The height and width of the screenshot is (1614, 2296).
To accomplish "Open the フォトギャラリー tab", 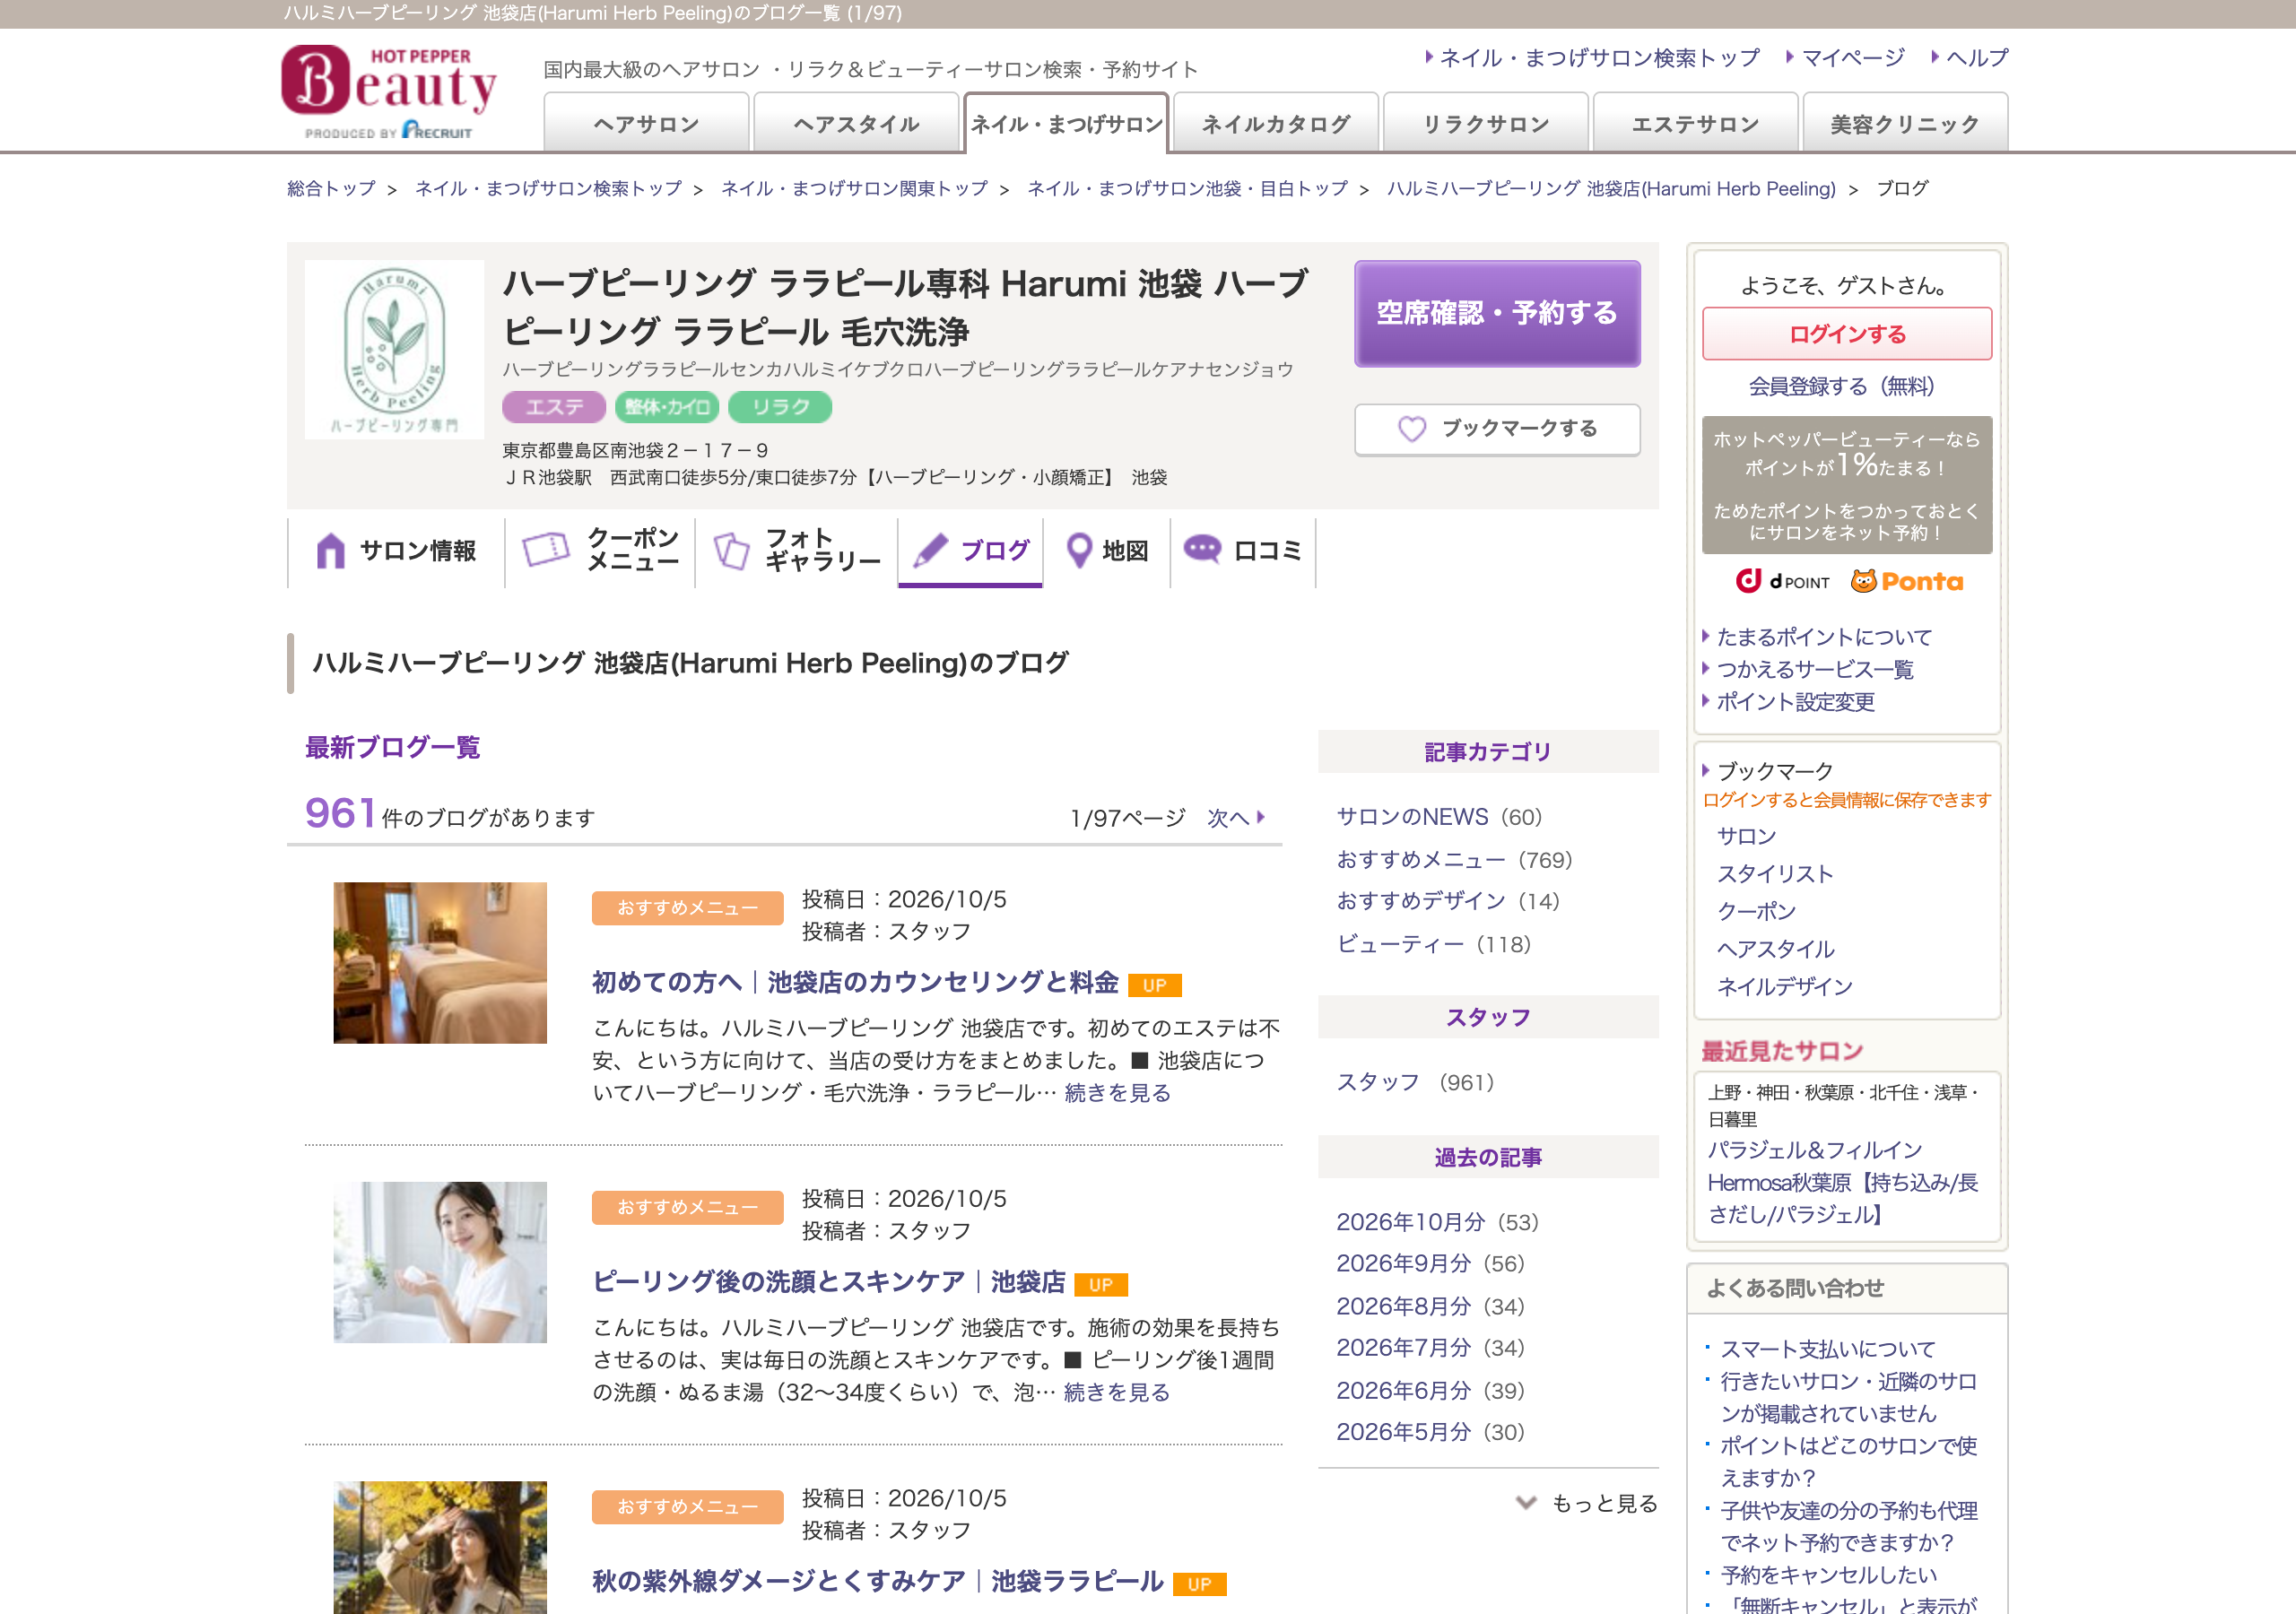I will (x=797, y=551).
